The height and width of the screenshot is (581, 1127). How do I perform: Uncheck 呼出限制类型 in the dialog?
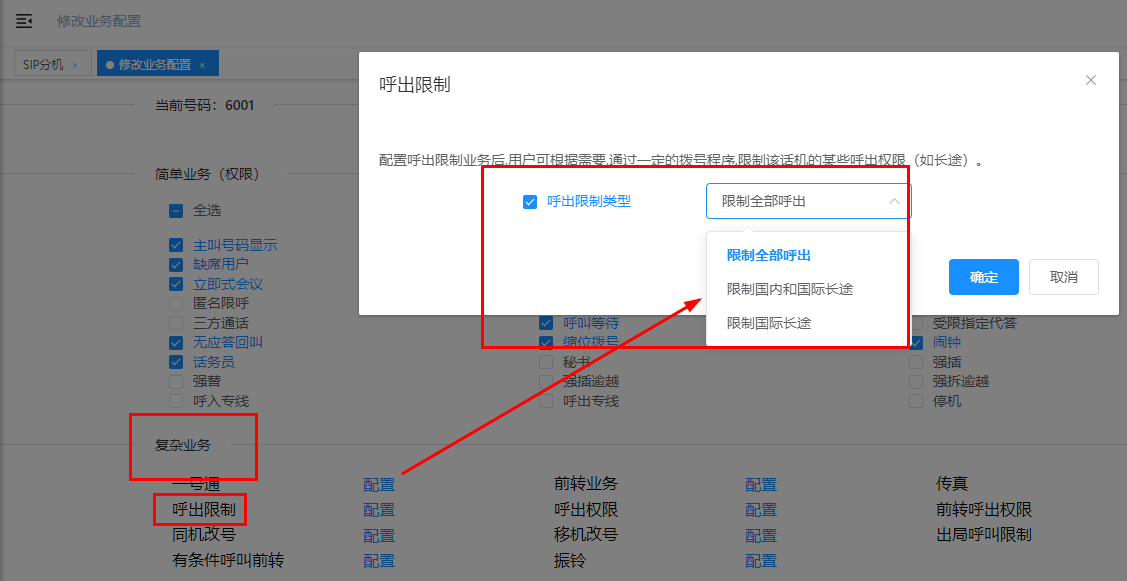click(x=530, y=200)
